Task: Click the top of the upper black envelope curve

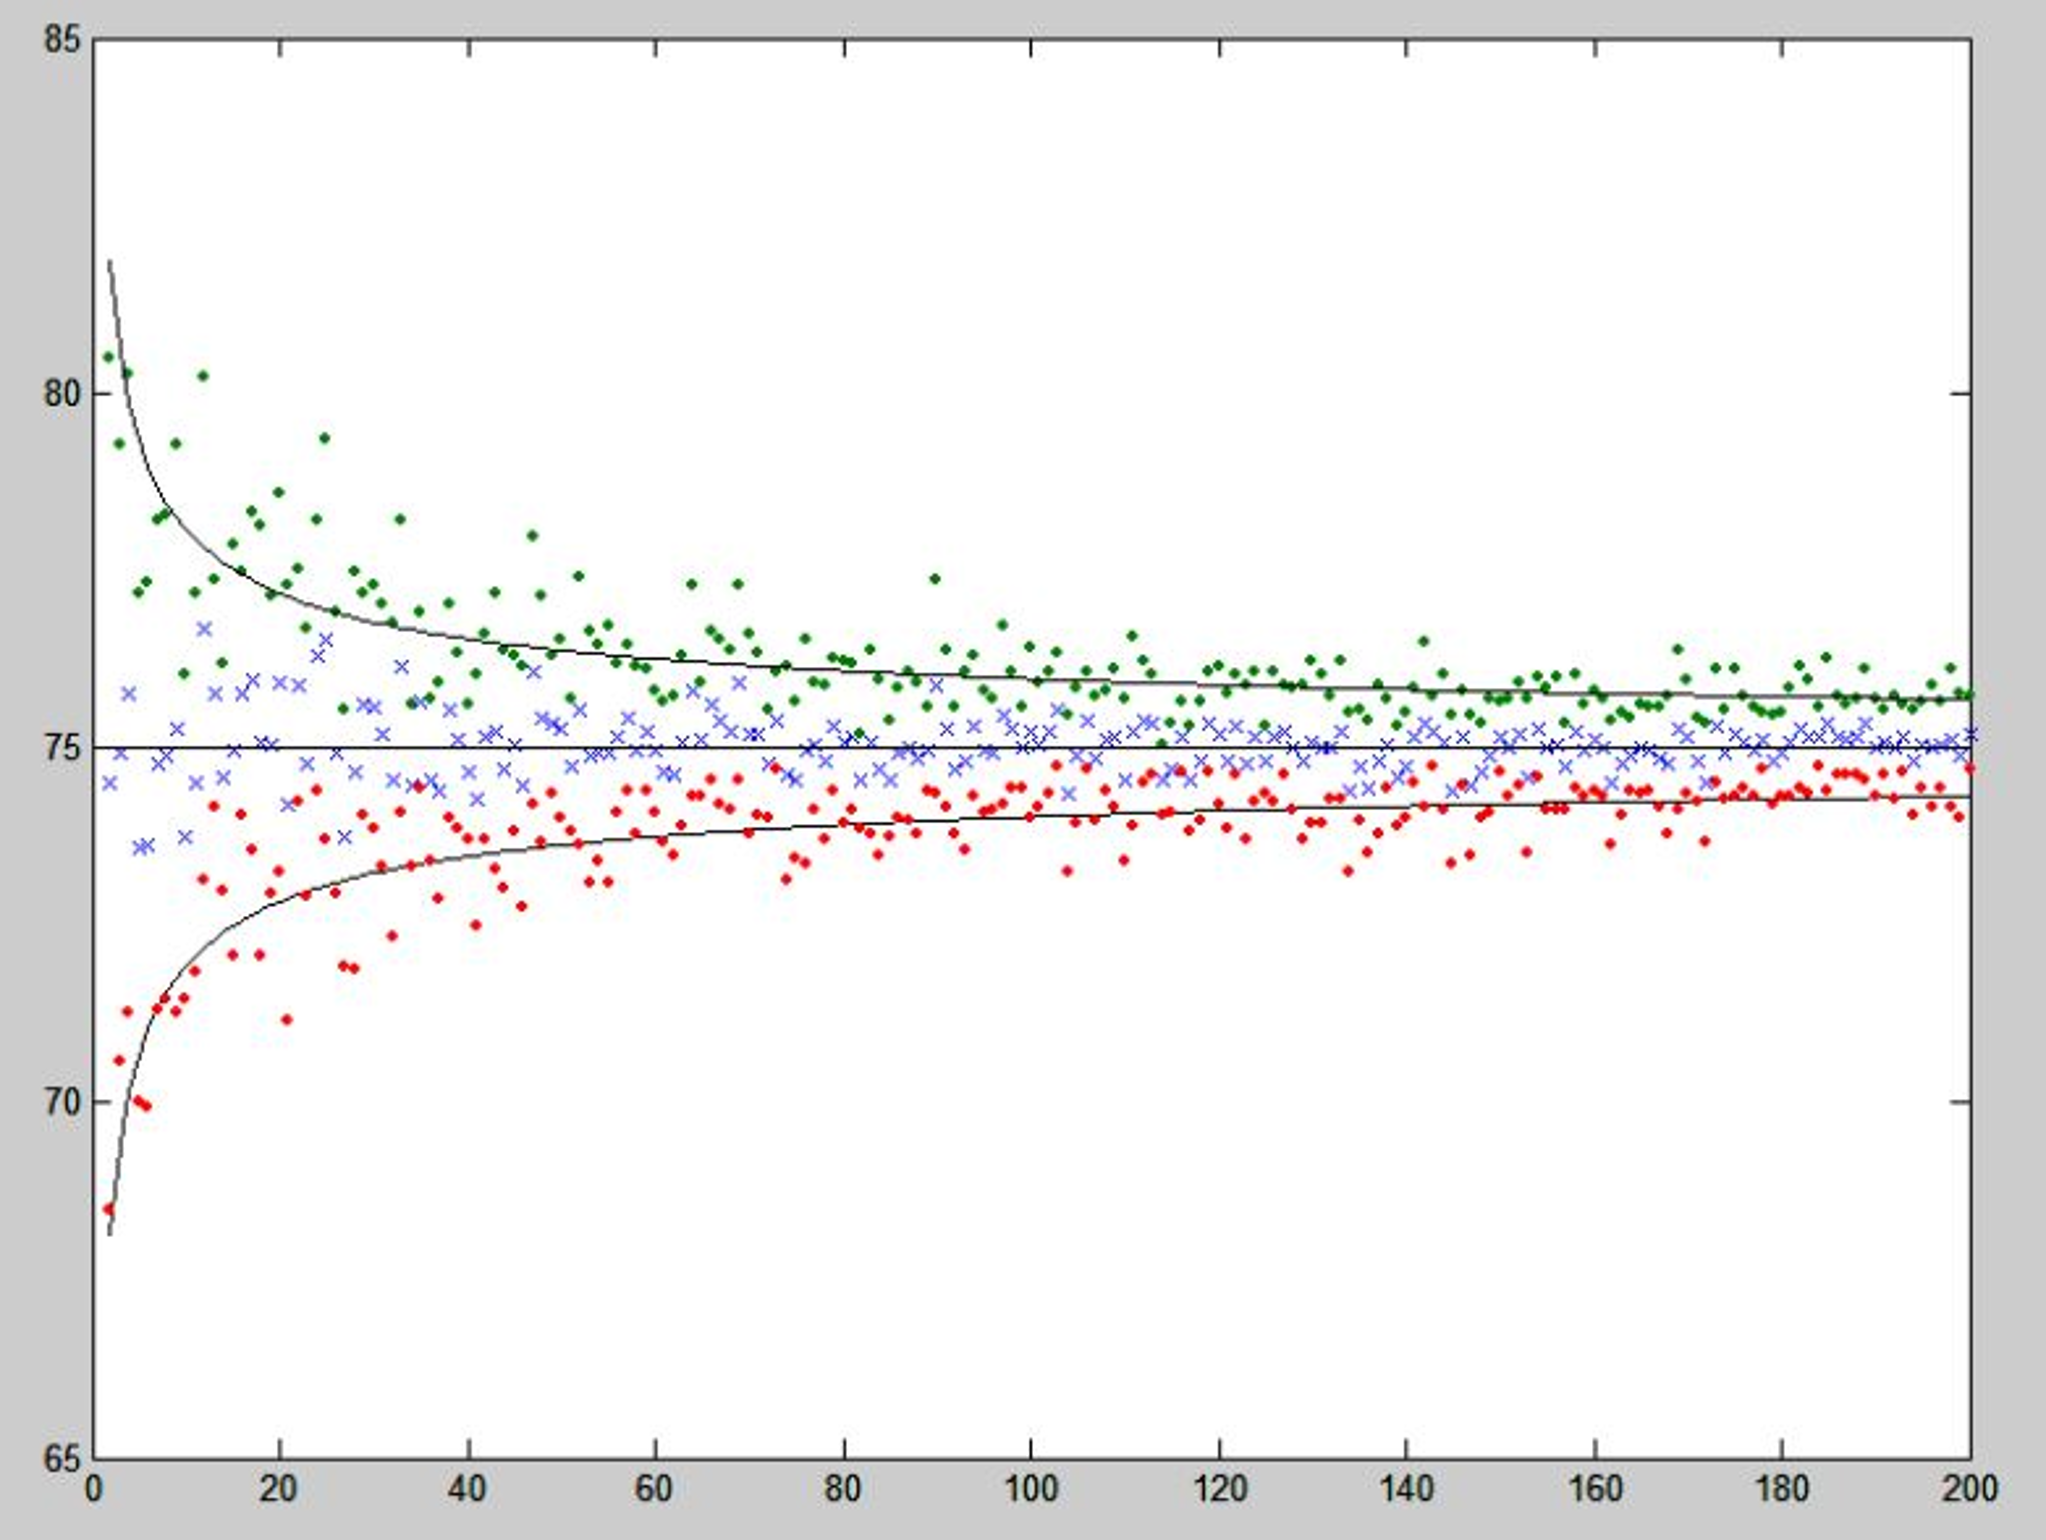Action: pyautogui.click(x=109, y=263)
